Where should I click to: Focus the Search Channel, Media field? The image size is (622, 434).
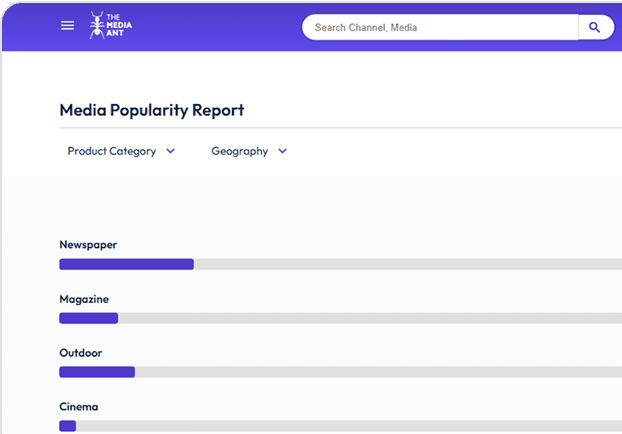coord(440,27)
